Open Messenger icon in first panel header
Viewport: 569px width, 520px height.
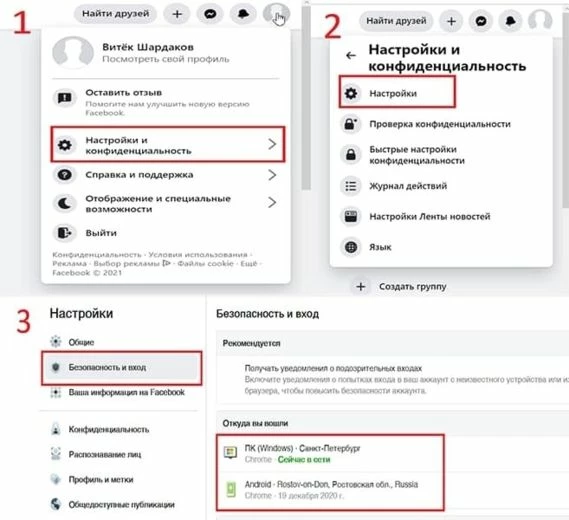pos(210,14)
